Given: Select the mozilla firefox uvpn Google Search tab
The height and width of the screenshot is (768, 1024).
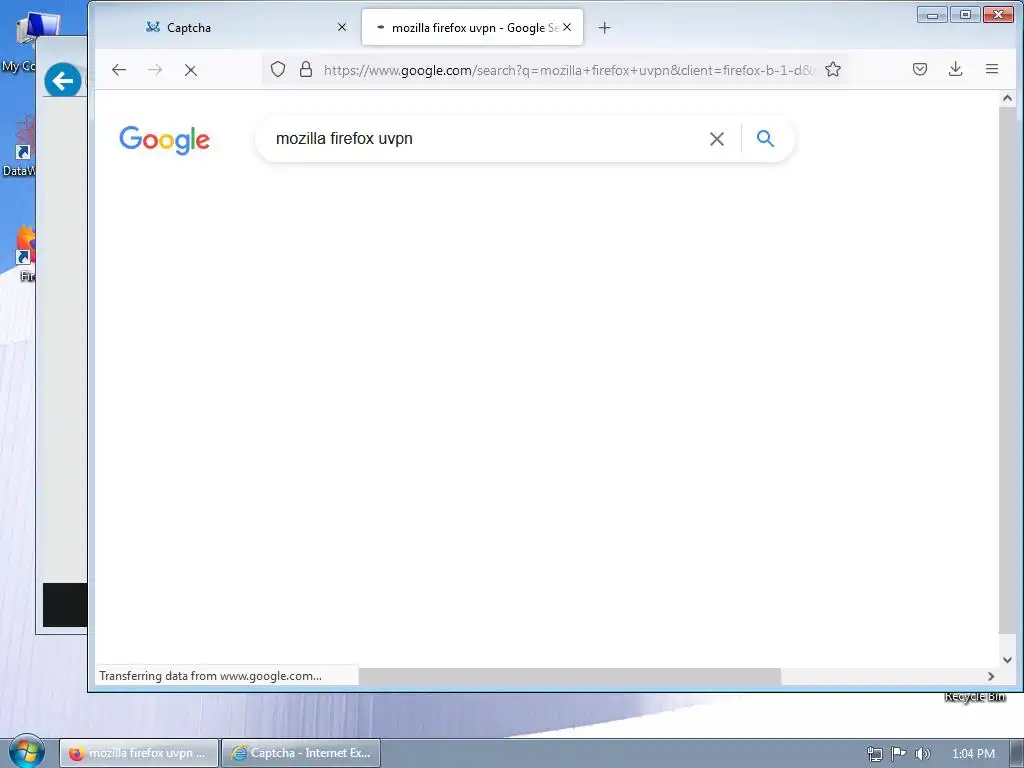Looking at the screenshot, I should click(x=472, y=27).
